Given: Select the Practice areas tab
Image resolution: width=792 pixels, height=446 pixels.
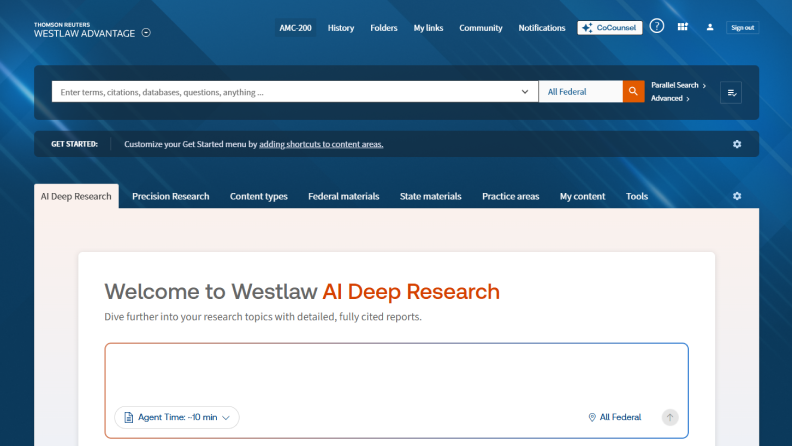Looking at the screenshot, I should pos(510,196).
